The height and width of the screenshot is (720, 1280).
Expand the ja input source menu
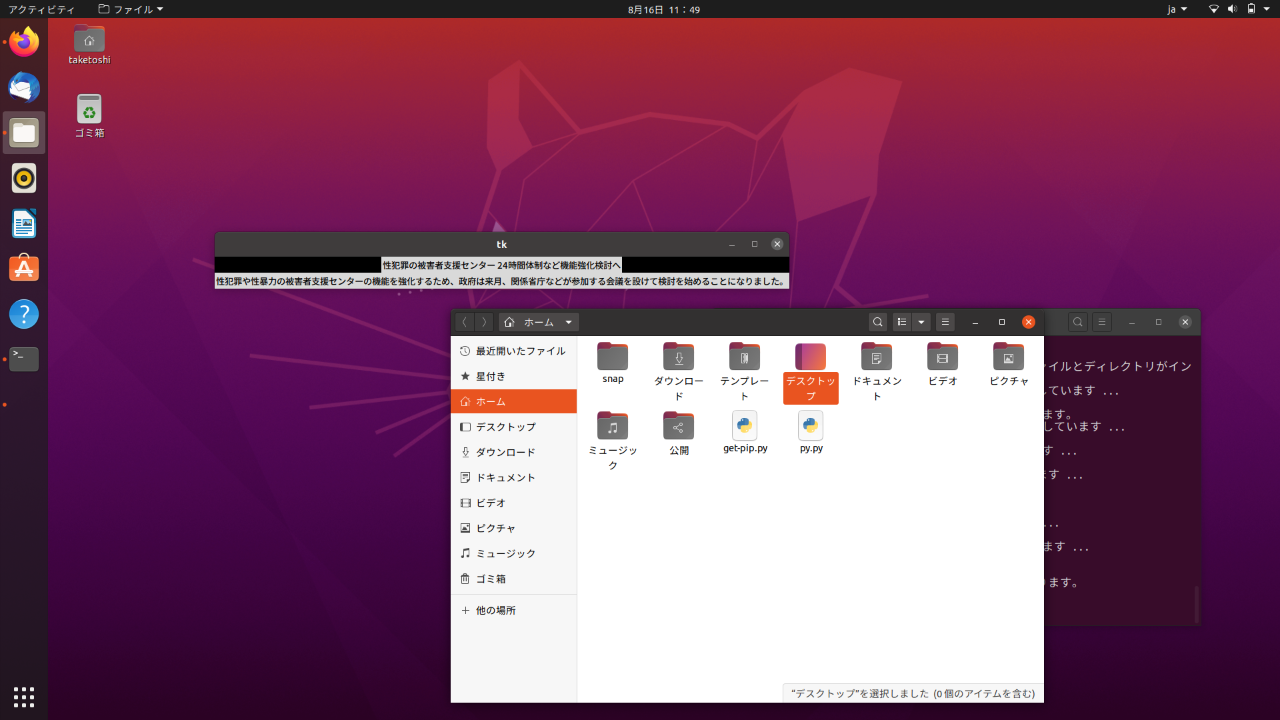click(x=1177, y=9)
